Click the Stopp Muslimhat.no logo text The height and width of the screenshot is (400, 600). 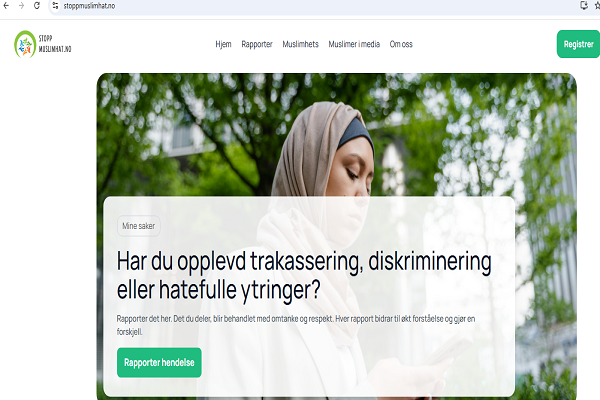(x=55, y=44)
